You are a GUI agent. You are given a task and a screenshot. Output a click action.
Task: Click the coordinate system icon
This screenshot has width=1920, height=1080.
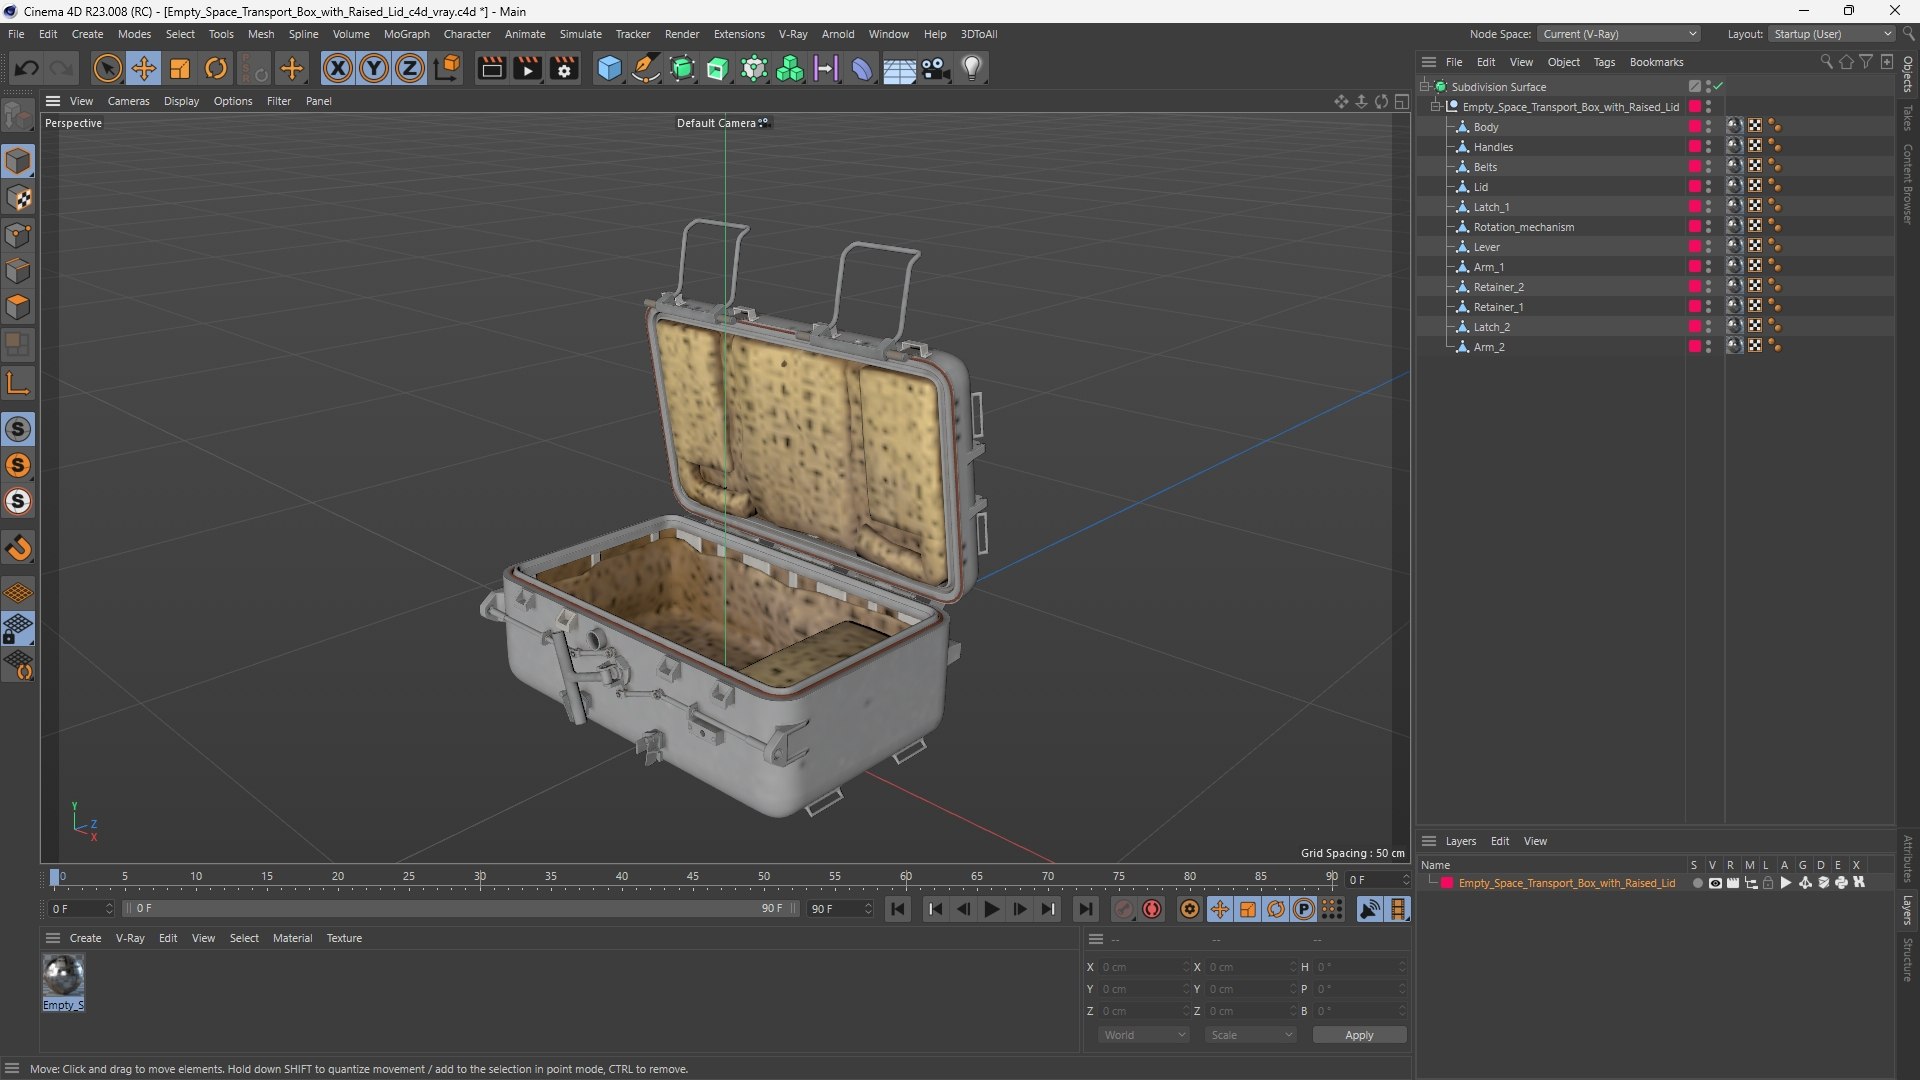pos(448,68)
